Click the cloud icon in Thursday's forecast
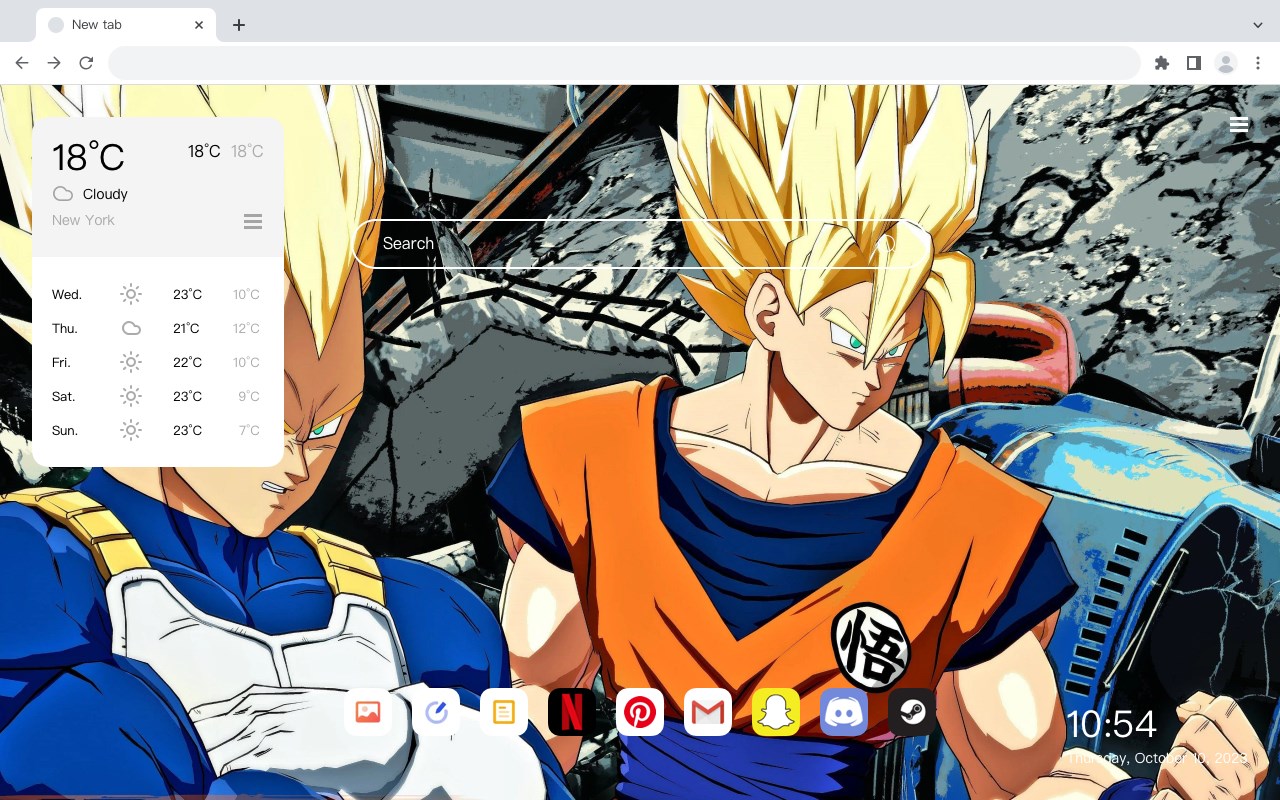Image resolution: width=1280 pixels, height=800 pixels. 131,328
